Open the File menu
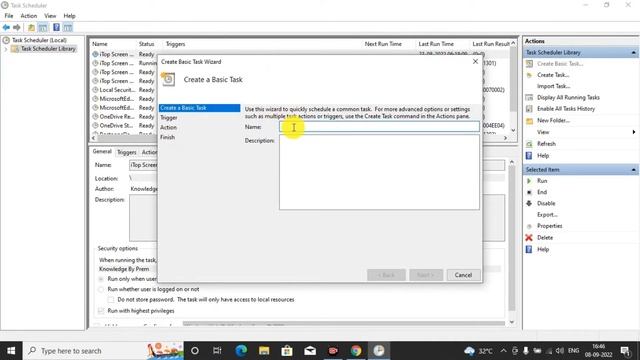The width and height of the screenshot is (640, 360). click(x=9, y=16)
